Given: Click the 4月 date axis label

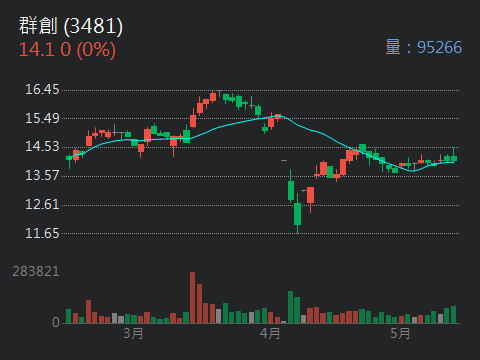Looking at the screenshot, I should (x=270, y=333).
